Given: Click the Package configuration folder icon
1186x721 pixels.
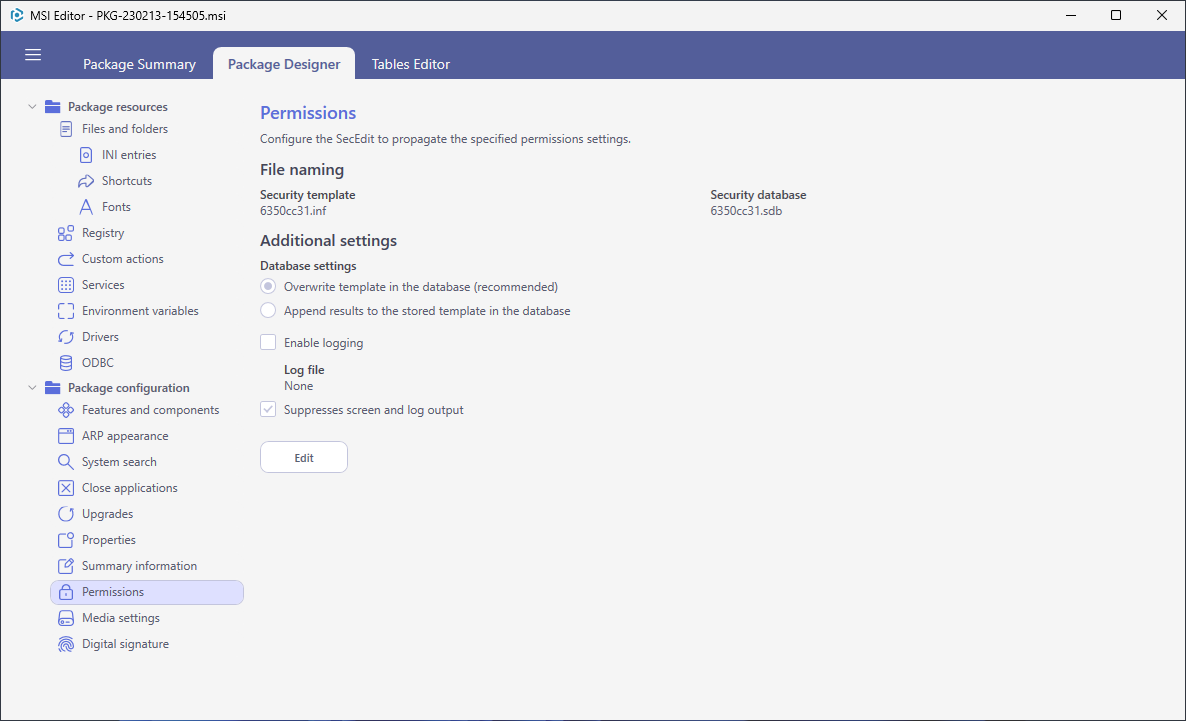Looking at the screenshot, I should point(52,388).
